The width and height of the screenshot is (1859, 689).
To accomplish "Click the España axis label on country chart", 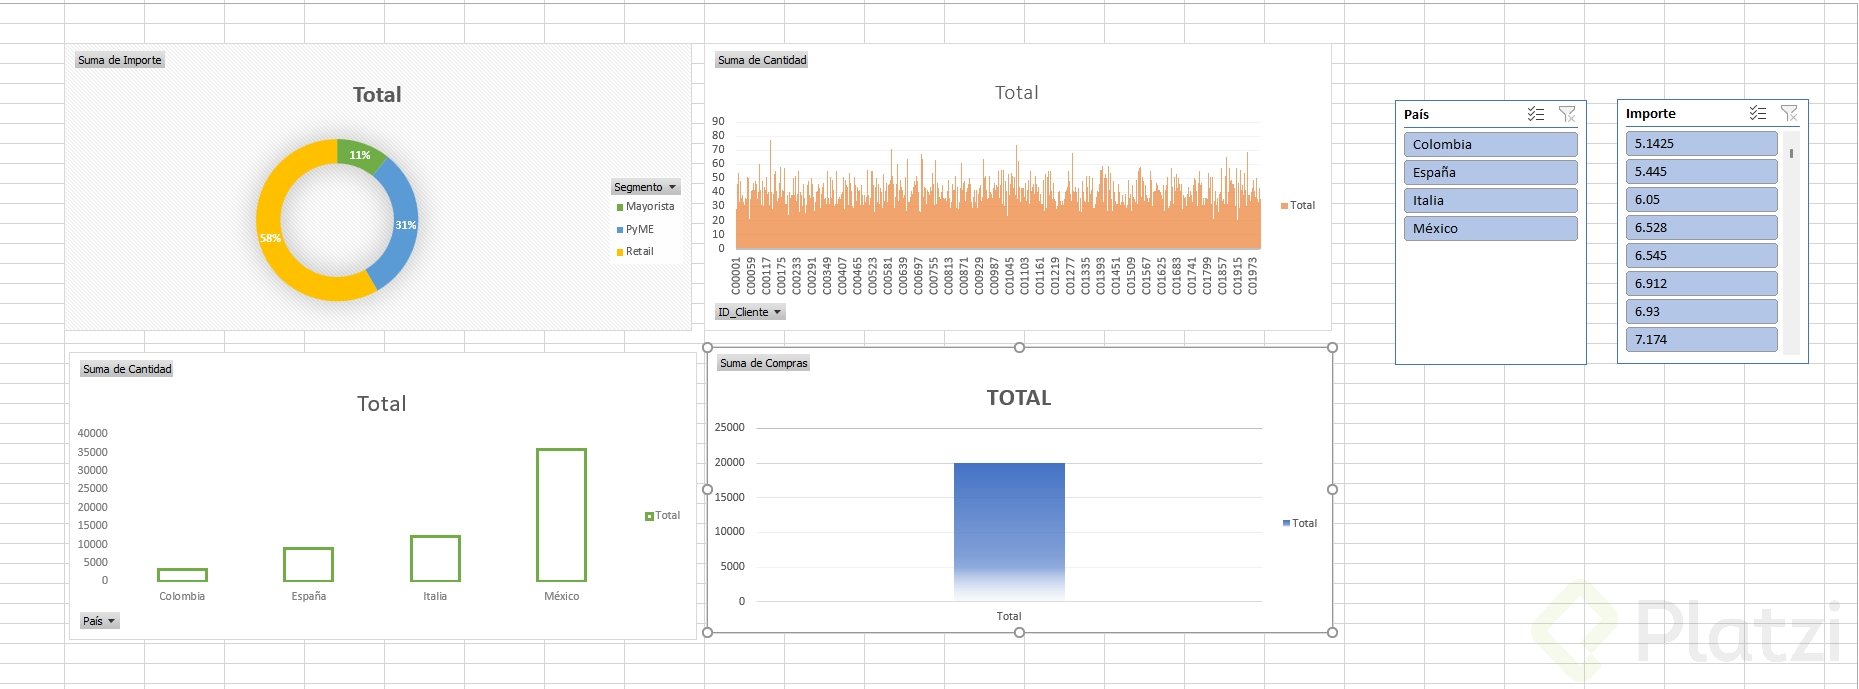I will coord(308,596).
